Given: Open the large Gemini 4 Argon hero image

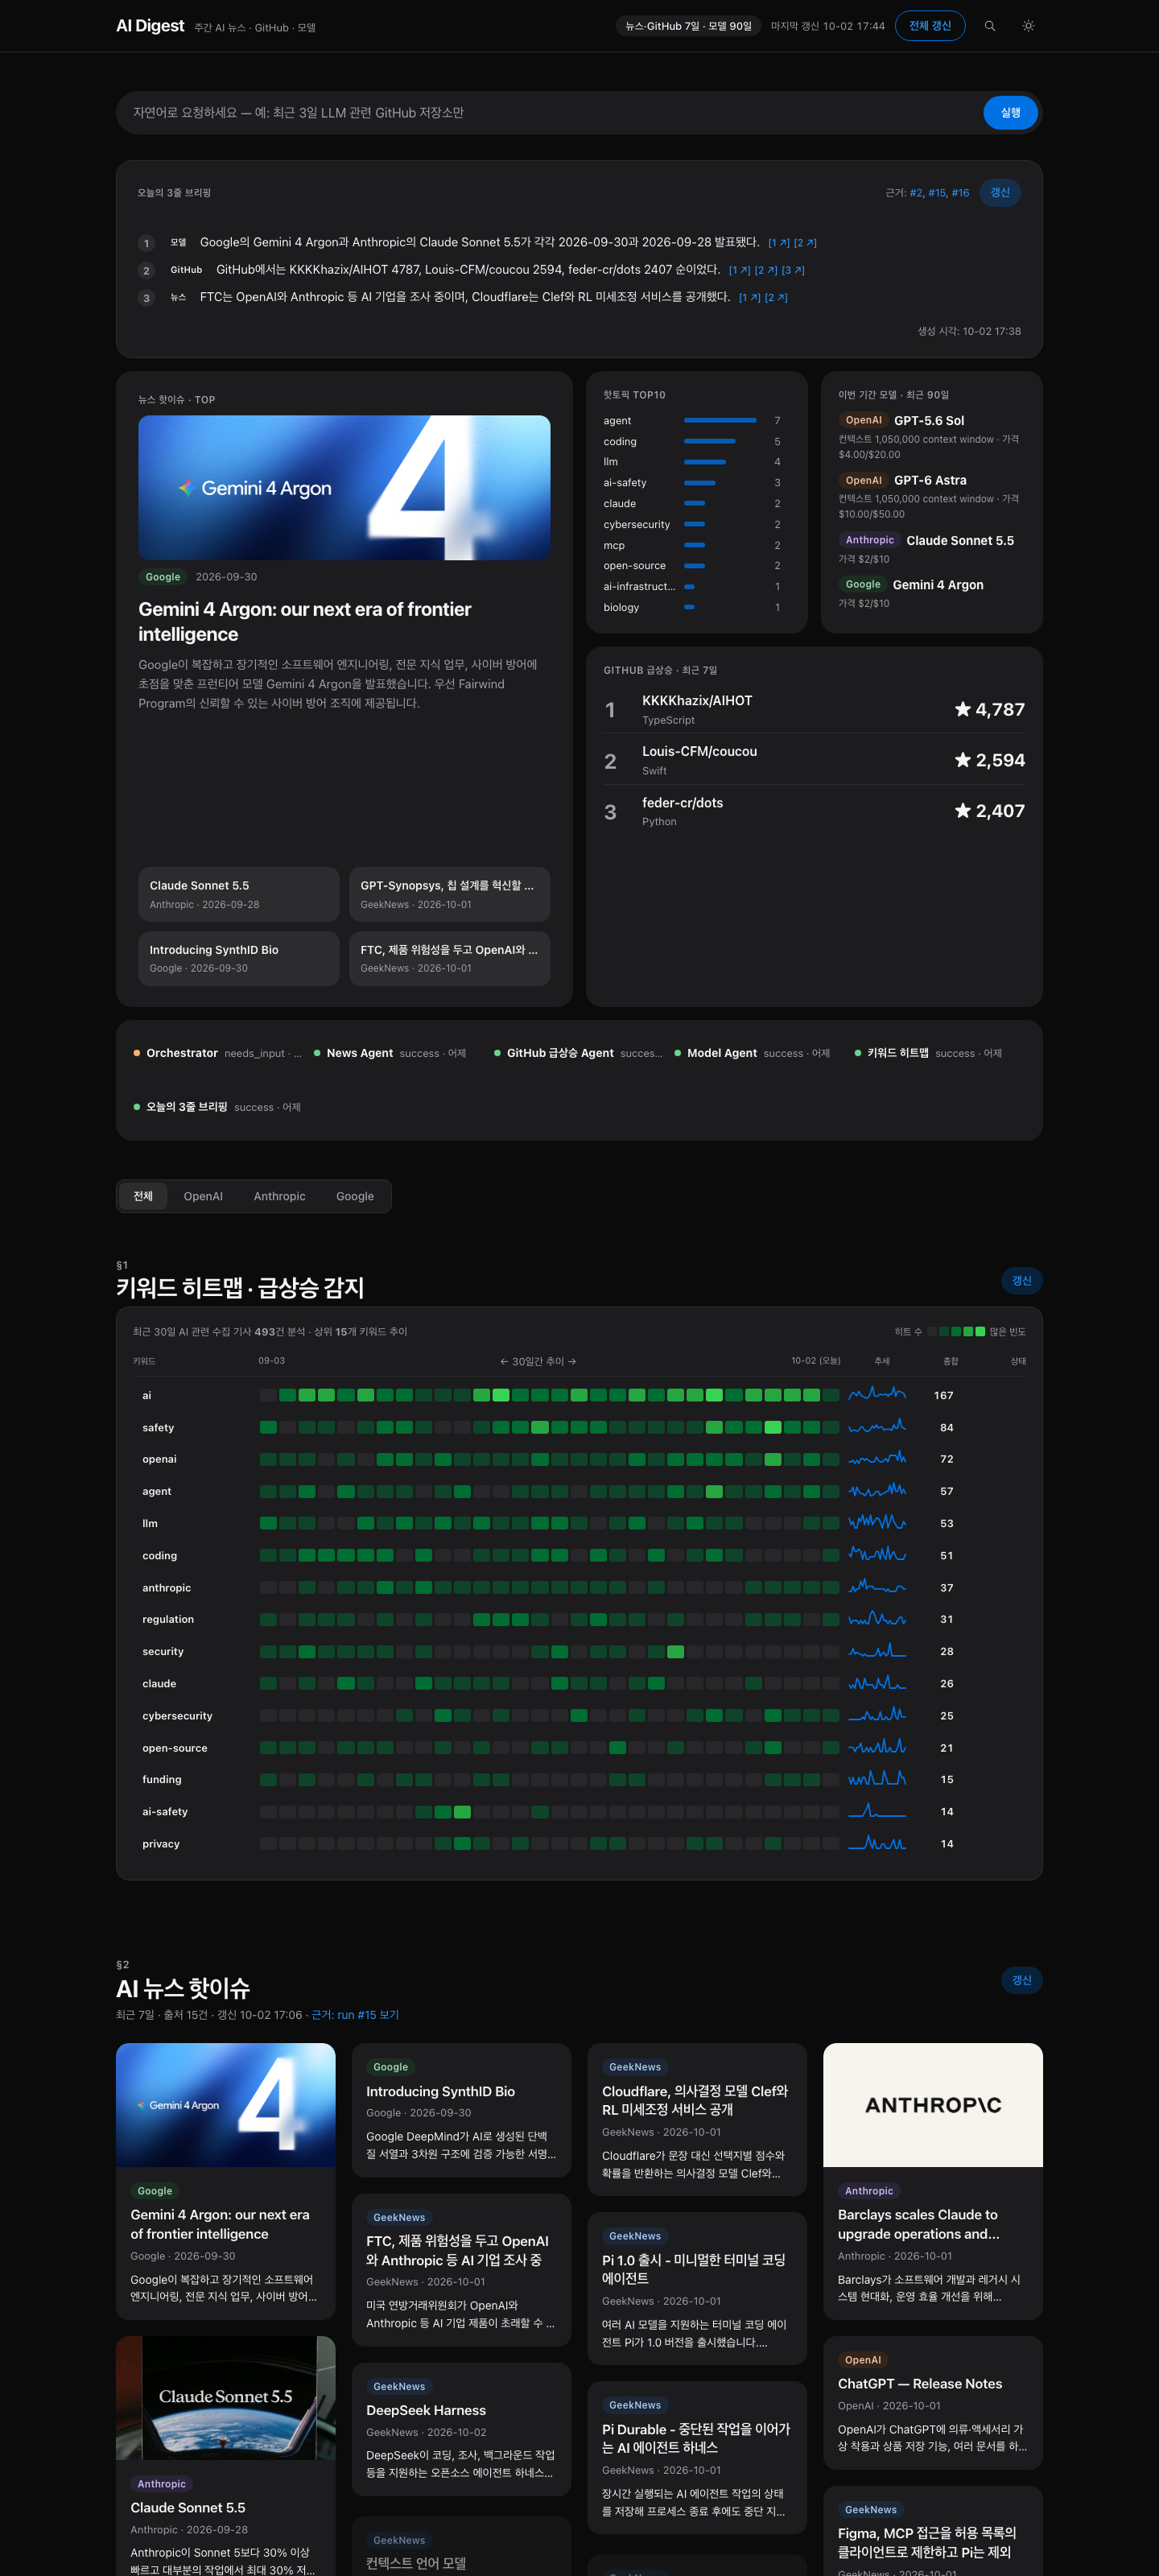Looking at the screenshot, I should click(344, 487).
